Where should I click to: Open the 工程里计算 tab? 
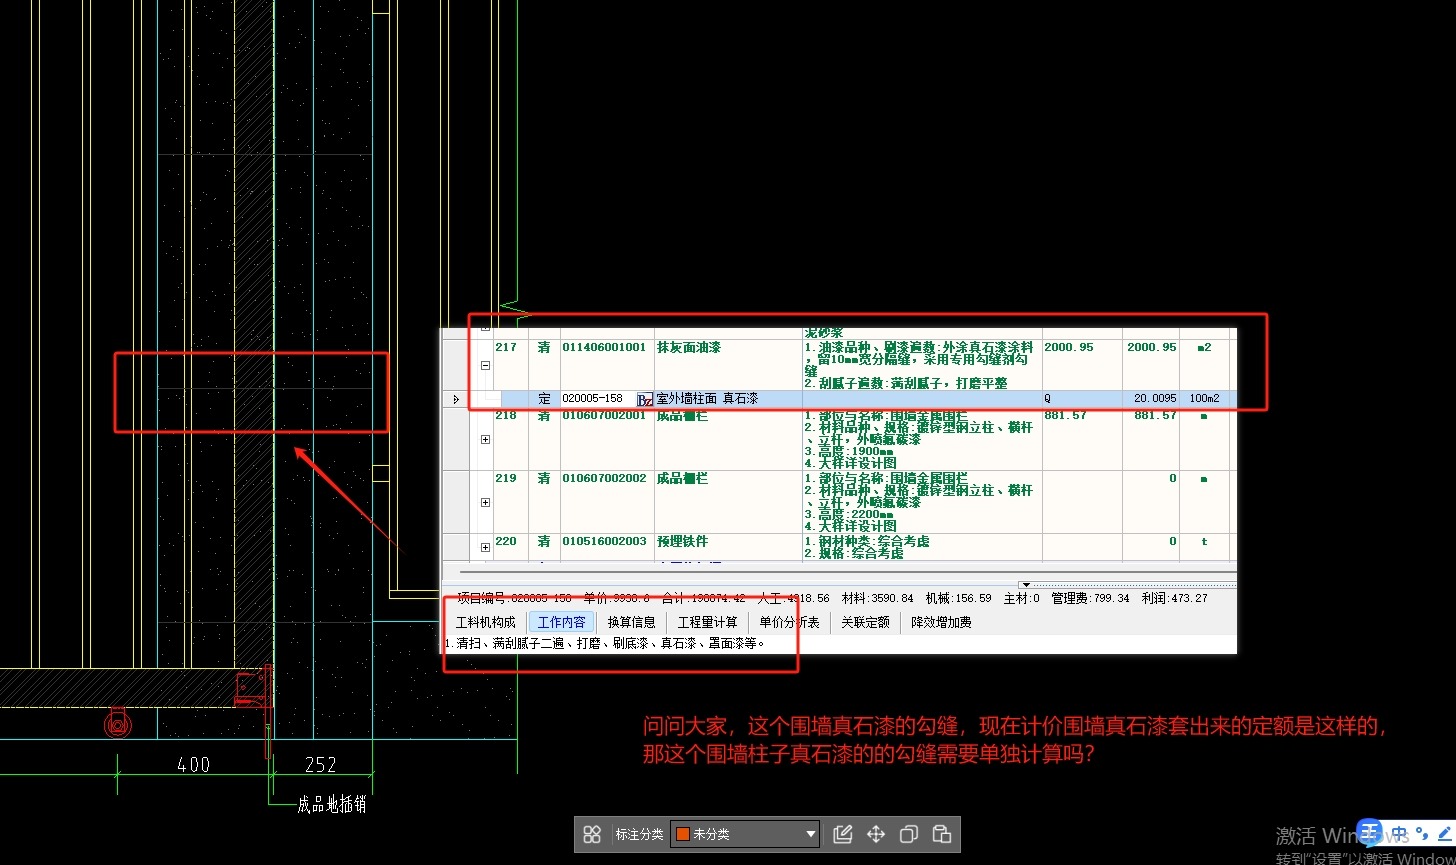click(x=708, y=622)
